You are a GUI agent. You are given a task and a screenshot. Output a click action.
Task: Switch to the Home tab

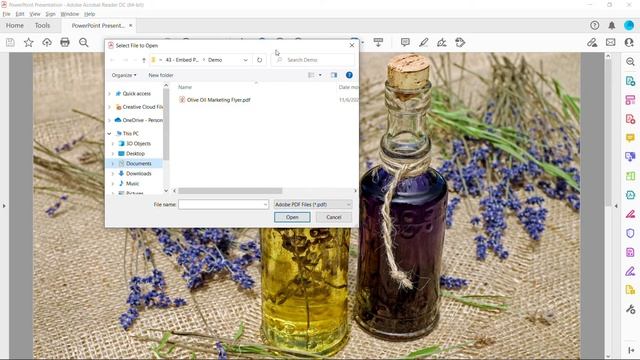(x=15, y=25)
